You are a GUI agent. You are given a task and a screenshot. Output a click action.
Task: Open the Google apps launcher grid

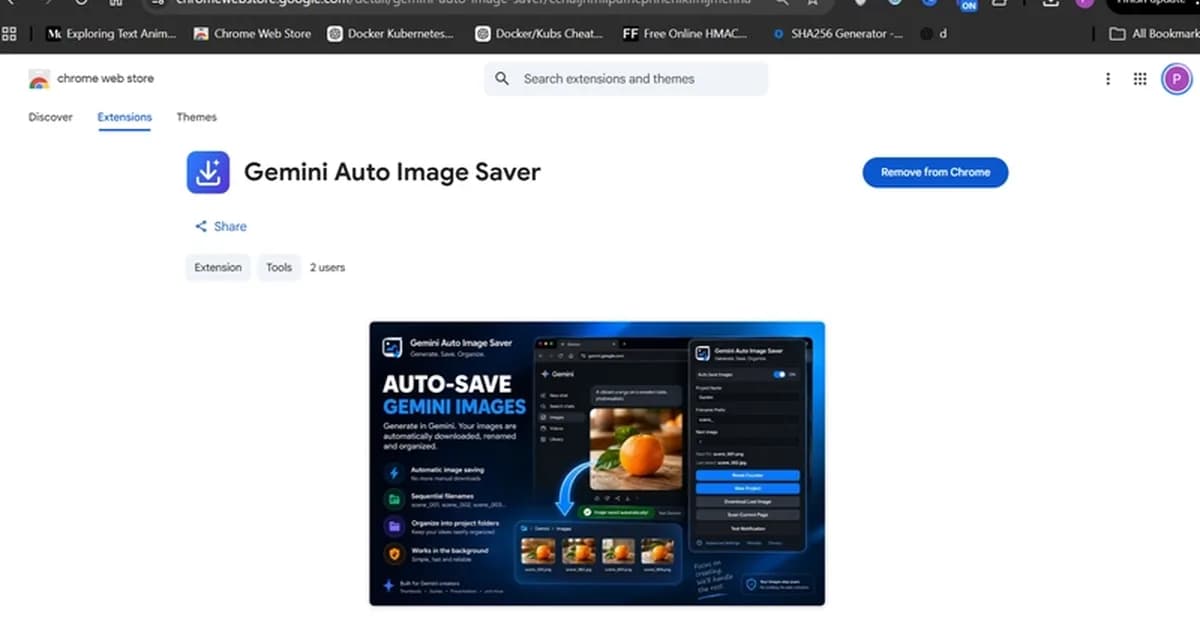click(1140, 79)
